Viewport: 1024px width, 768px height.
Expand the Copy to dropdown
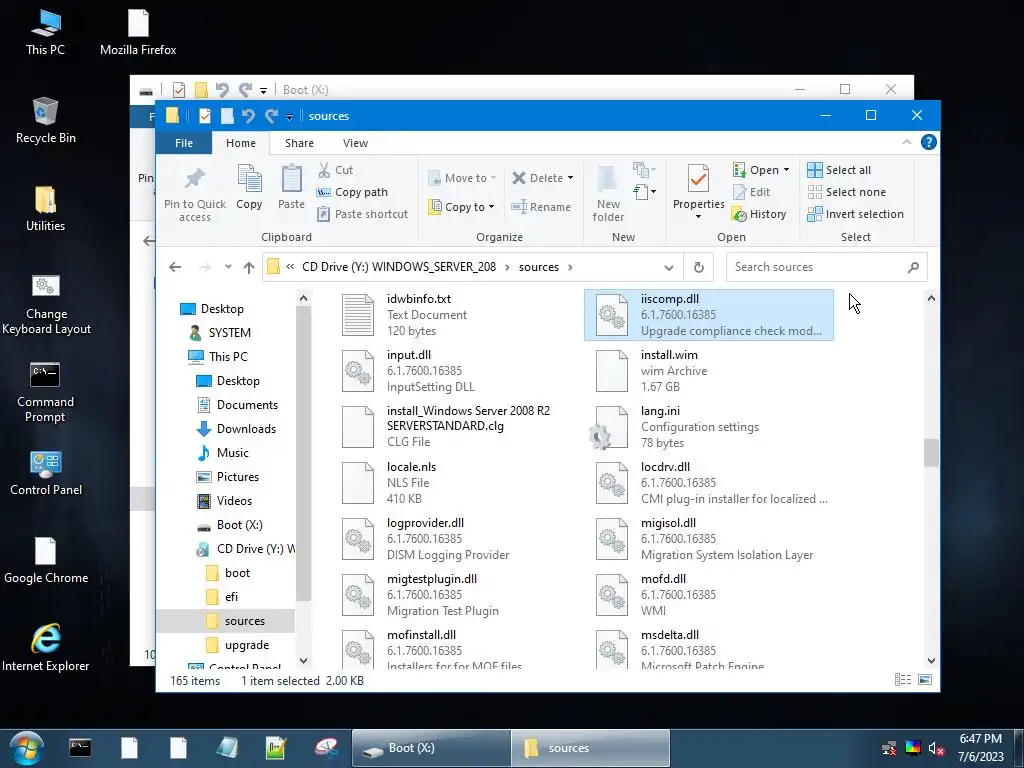coord(492,207)
